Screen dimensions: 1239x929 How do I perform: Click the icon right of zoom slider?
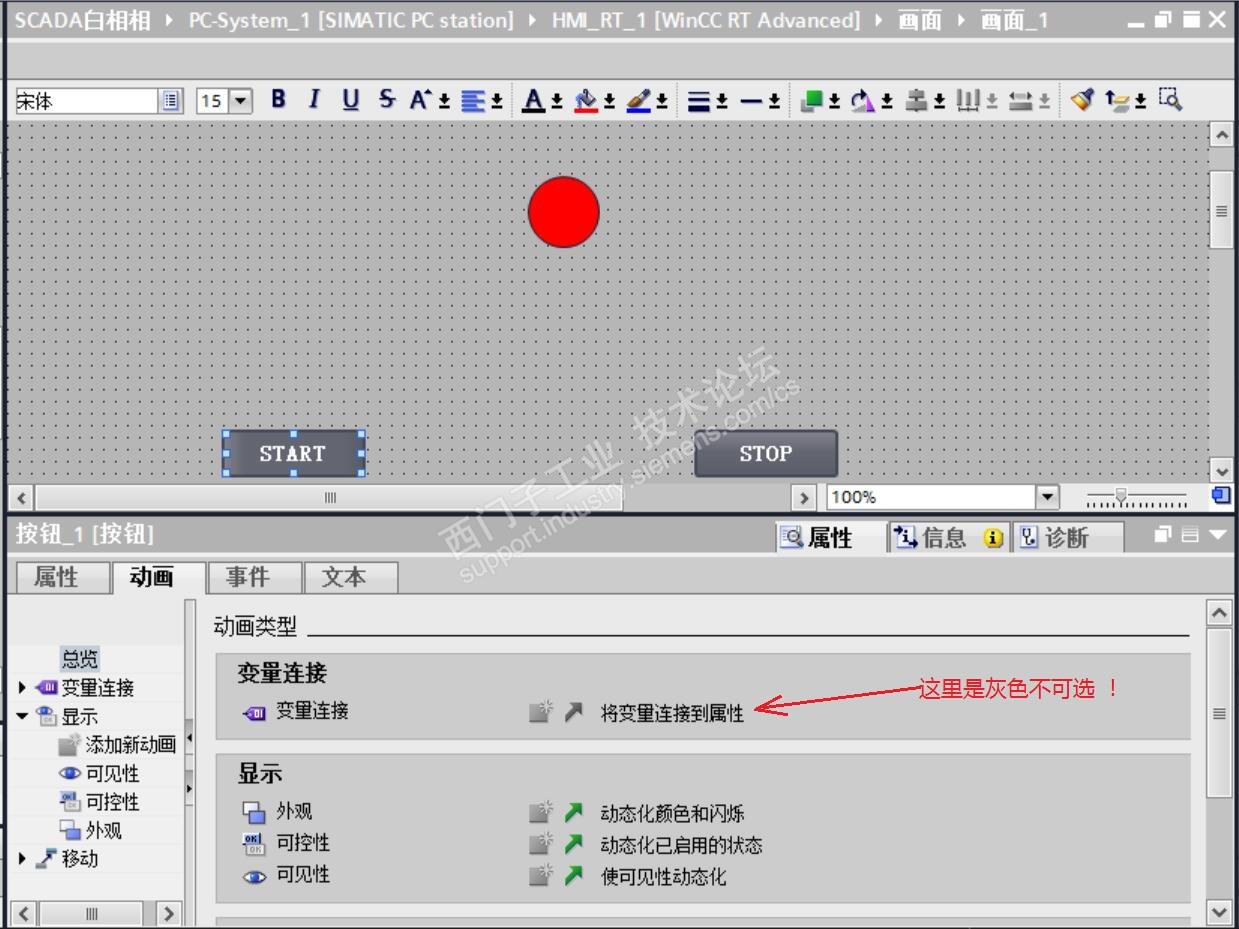tap(1221, 495)
